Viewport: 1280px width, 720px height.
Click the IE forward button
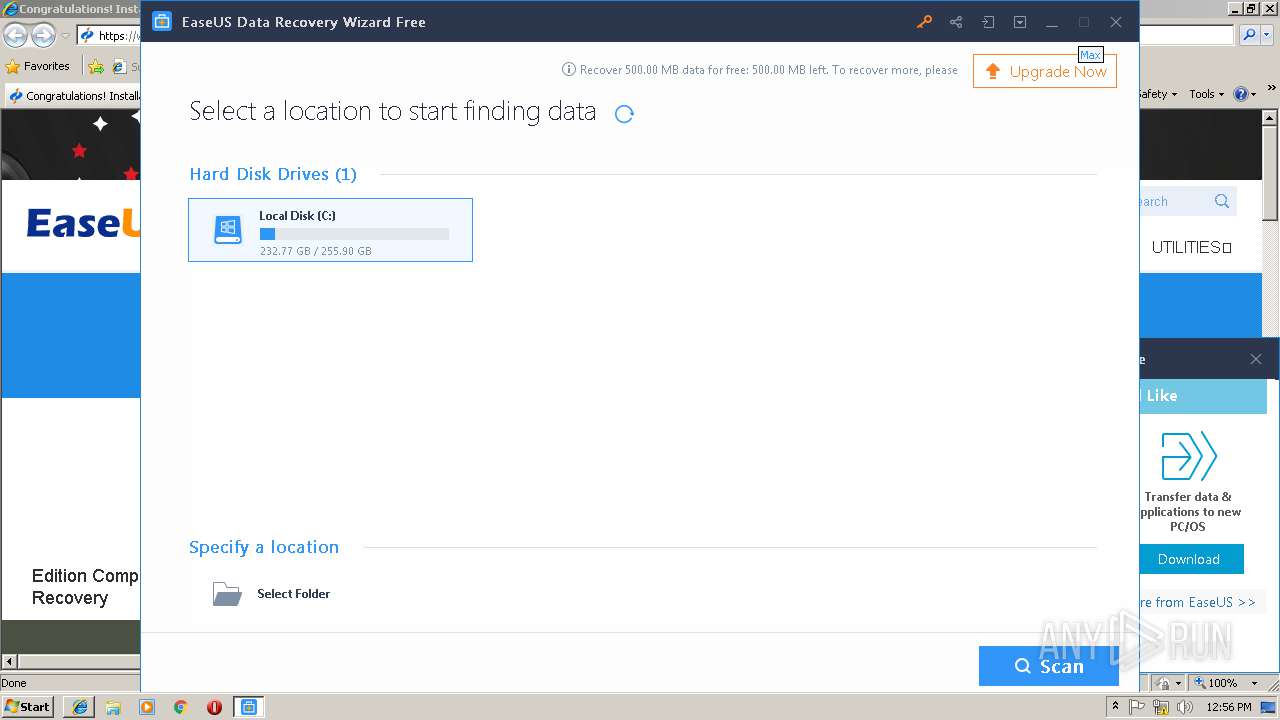(x=43, y=36)
